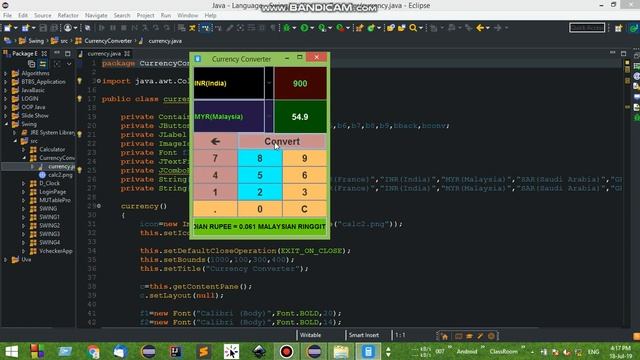
Task: Click keypad digit 9 in converter
Action: pyautogui.click(x=304, y=158)
